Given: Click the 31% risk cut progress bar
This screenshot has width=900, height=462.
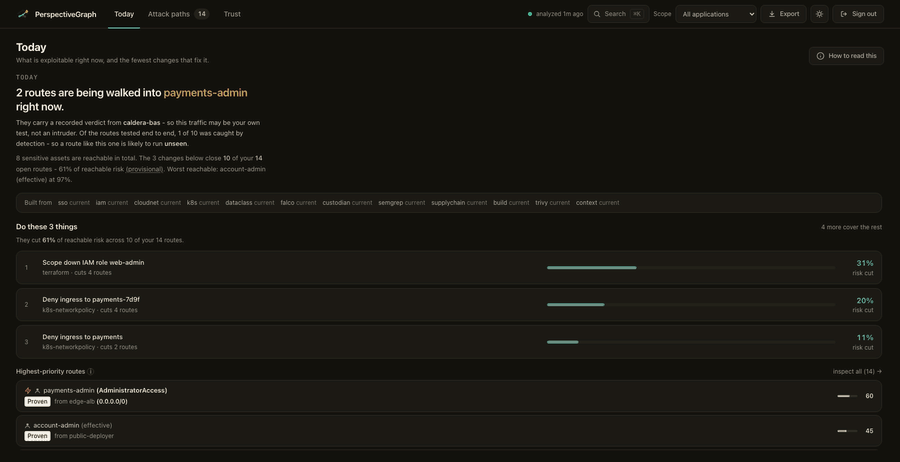Looking at the screenshot, I should pos(691,267).
